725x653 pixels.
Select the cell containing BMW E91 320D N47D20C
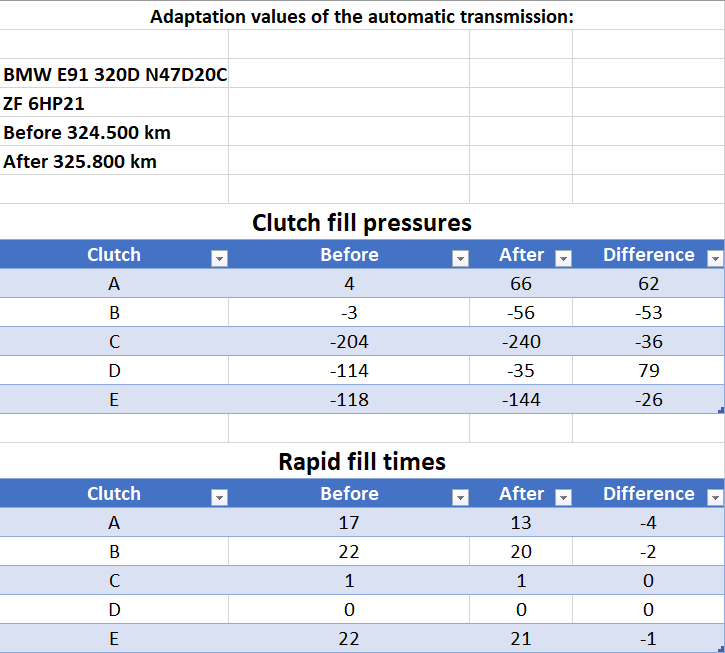114,75
